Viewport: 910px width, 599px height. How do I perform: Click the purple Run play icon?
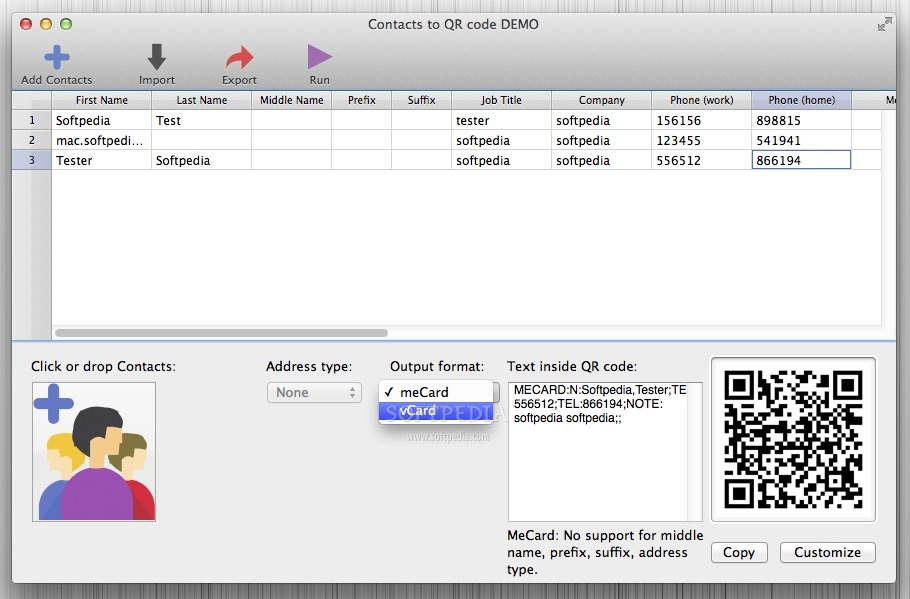tap(319, 57)
